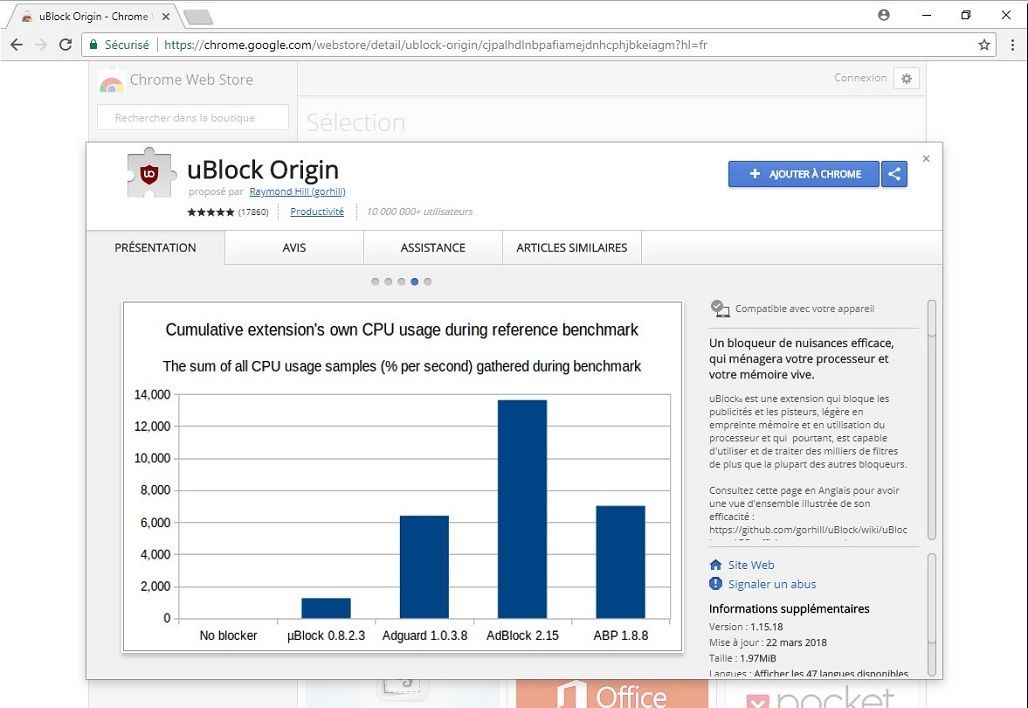
Task: Click the uBlock Origin shield extension icon
Action: 149,174
